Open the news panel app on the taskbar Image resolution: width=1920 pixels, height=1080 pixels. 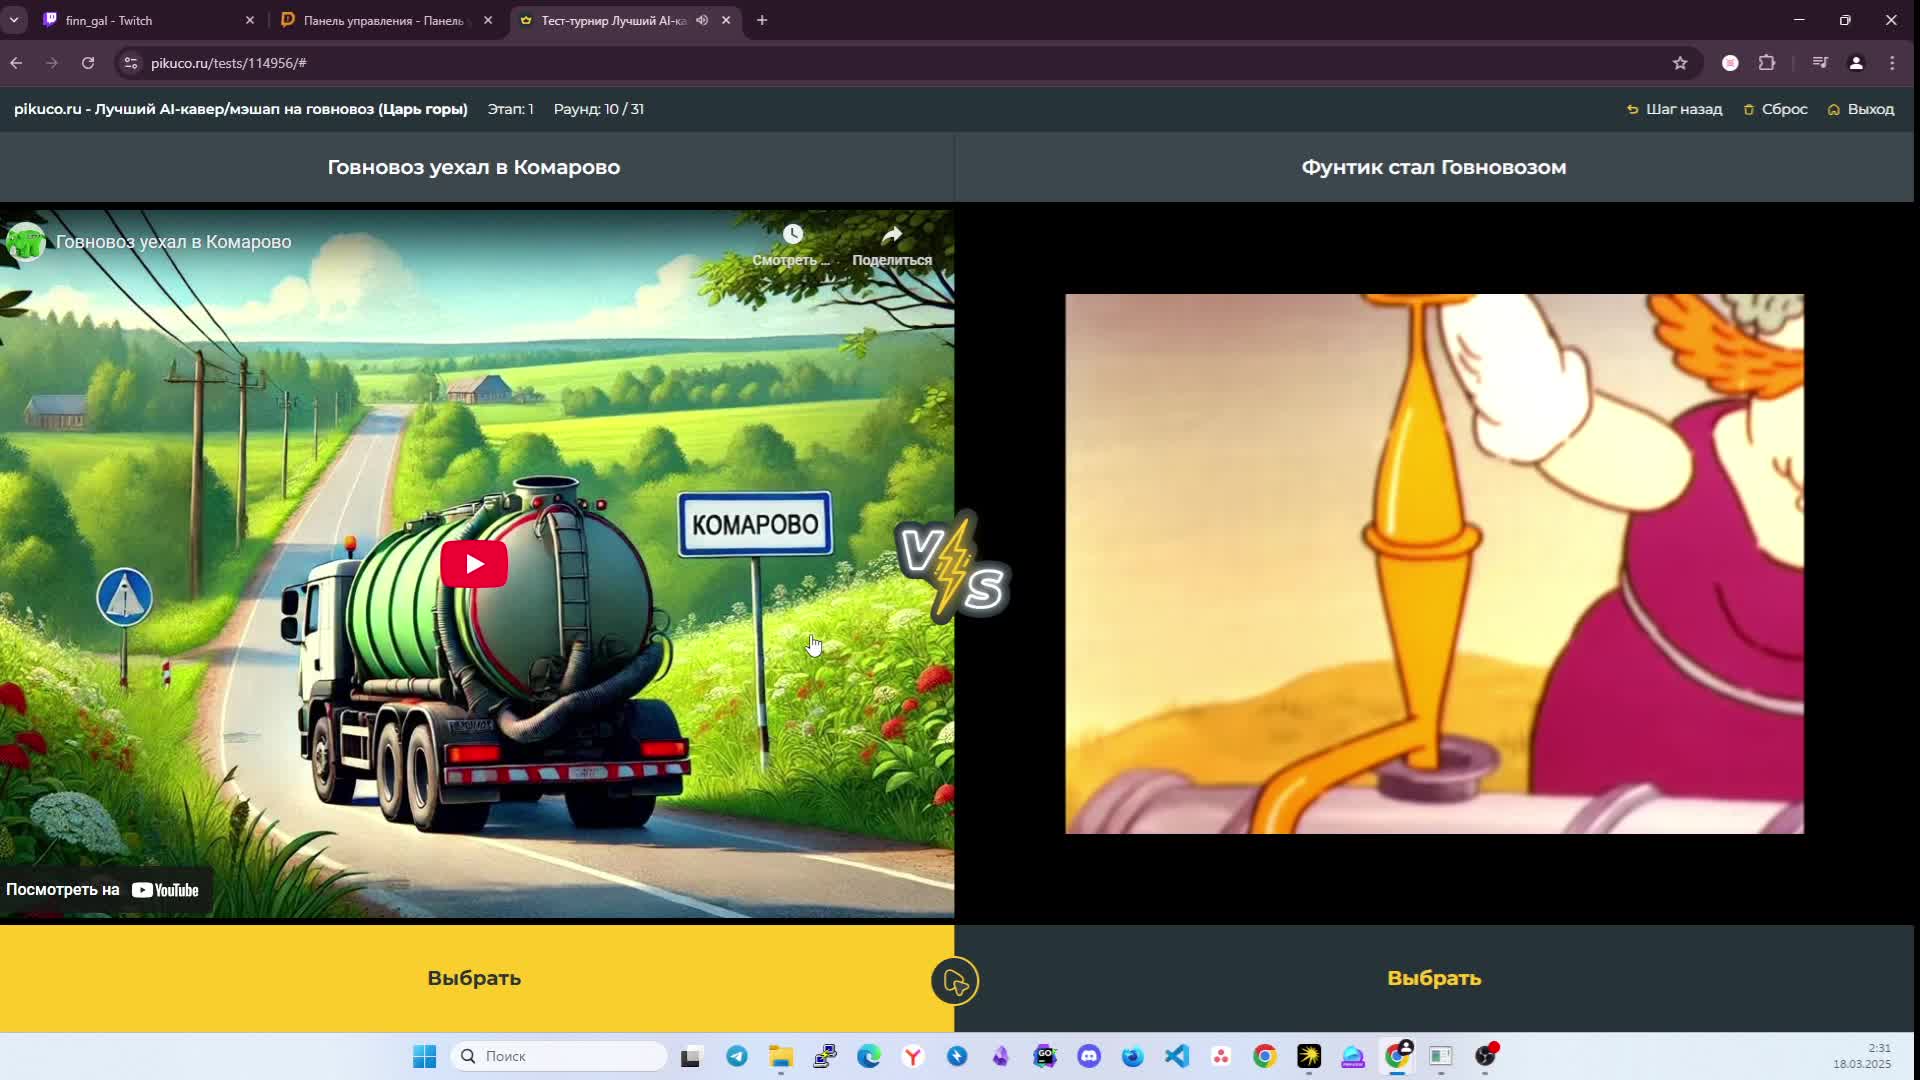[1441, 1056]
